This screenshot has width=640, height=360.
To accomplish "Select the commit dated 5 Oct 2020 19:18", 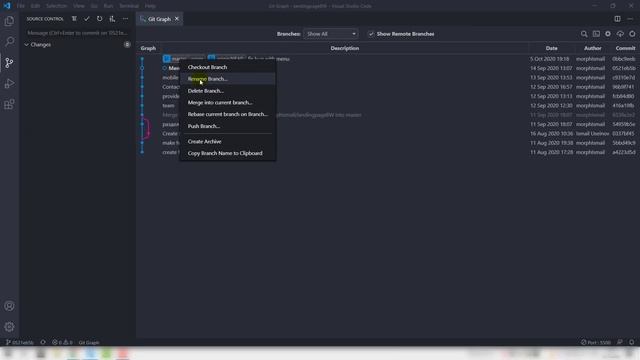I will coord(388,59).
